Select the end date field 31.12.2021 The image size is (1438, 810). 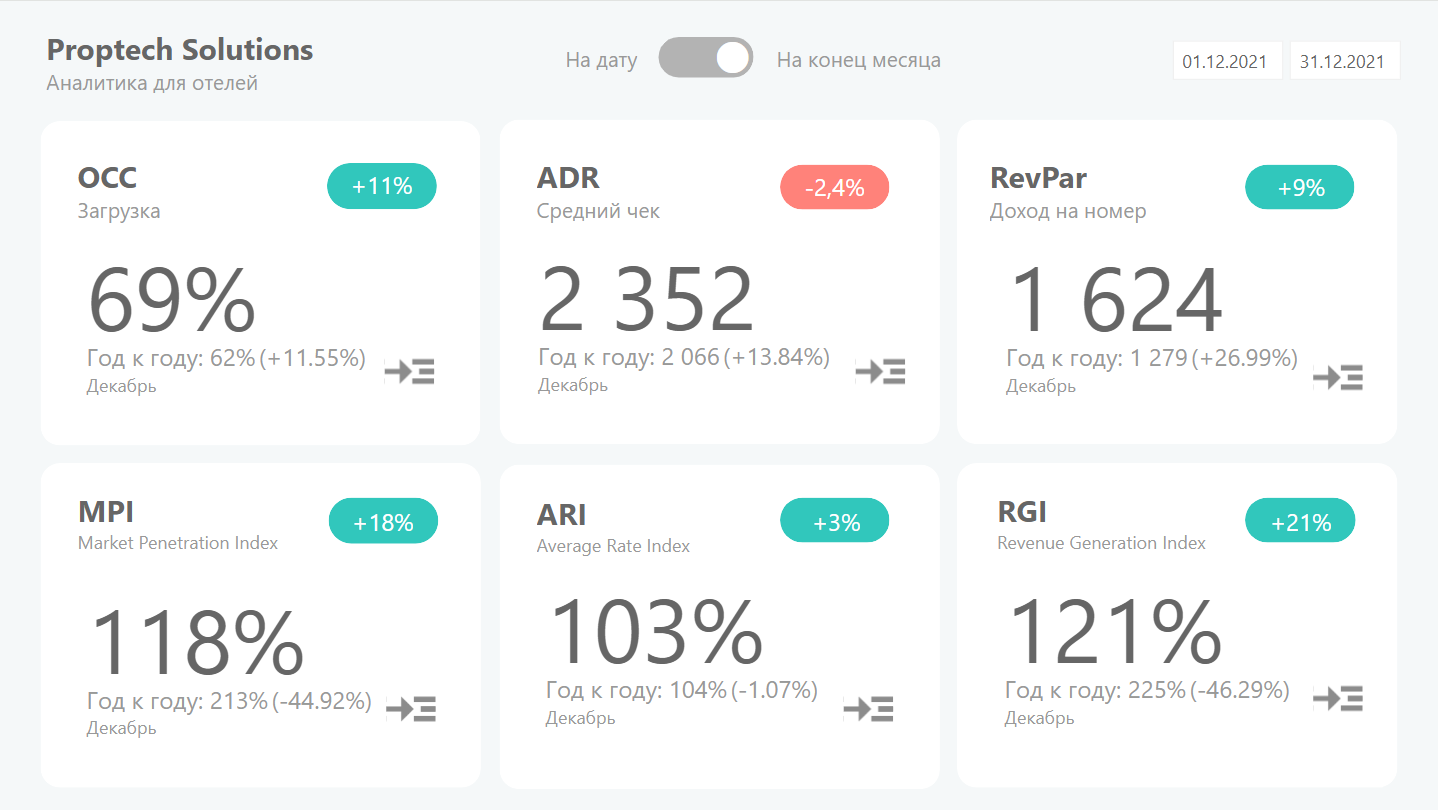(1345, 61)
